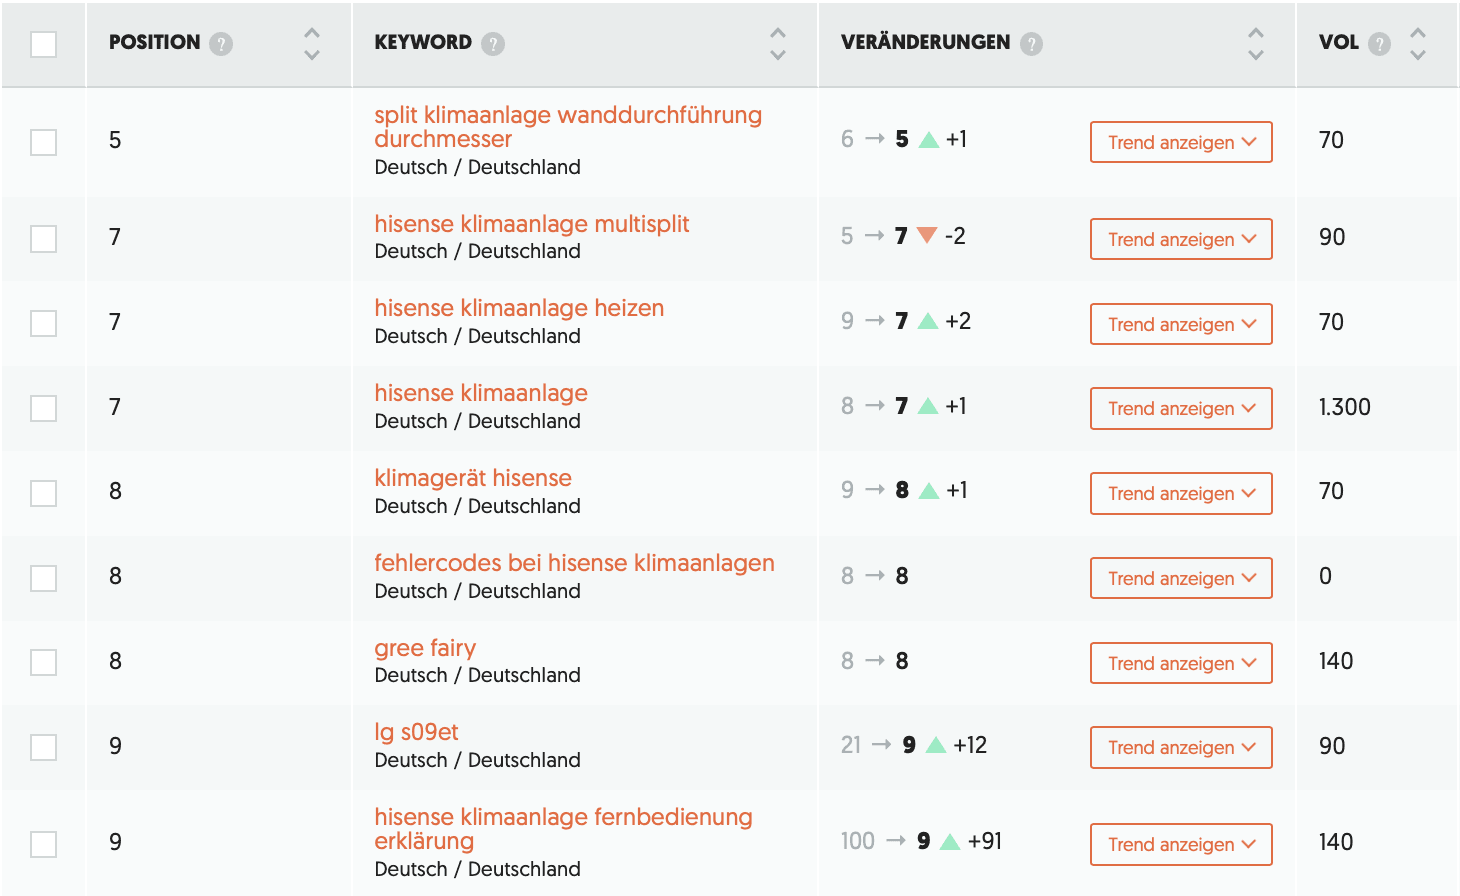Click the help icon beside KEYWORD header
1460x896 pixels.
tap(493, 43)
